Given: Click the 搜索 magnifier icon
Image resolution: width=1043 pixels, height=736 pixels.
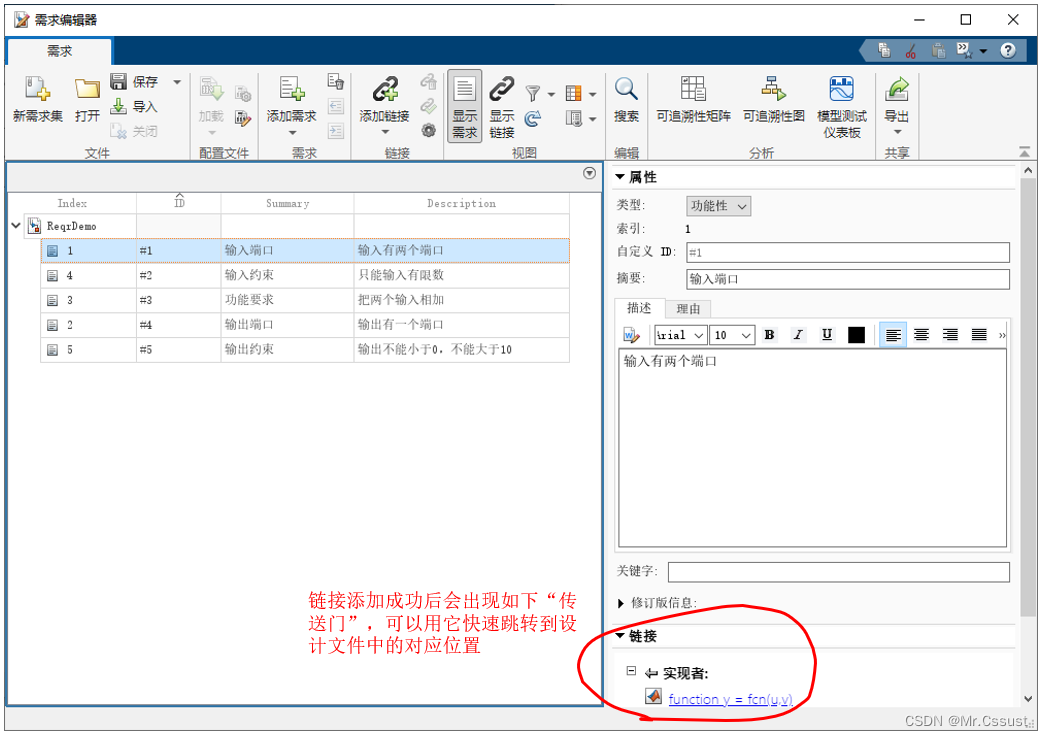Looking at the screenshot, I should (x=626, y=91).
